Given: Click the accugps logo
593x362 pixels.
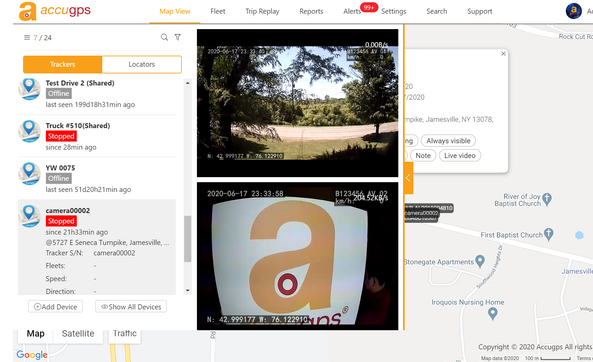Looking at the screenshot, I should 55,11.
